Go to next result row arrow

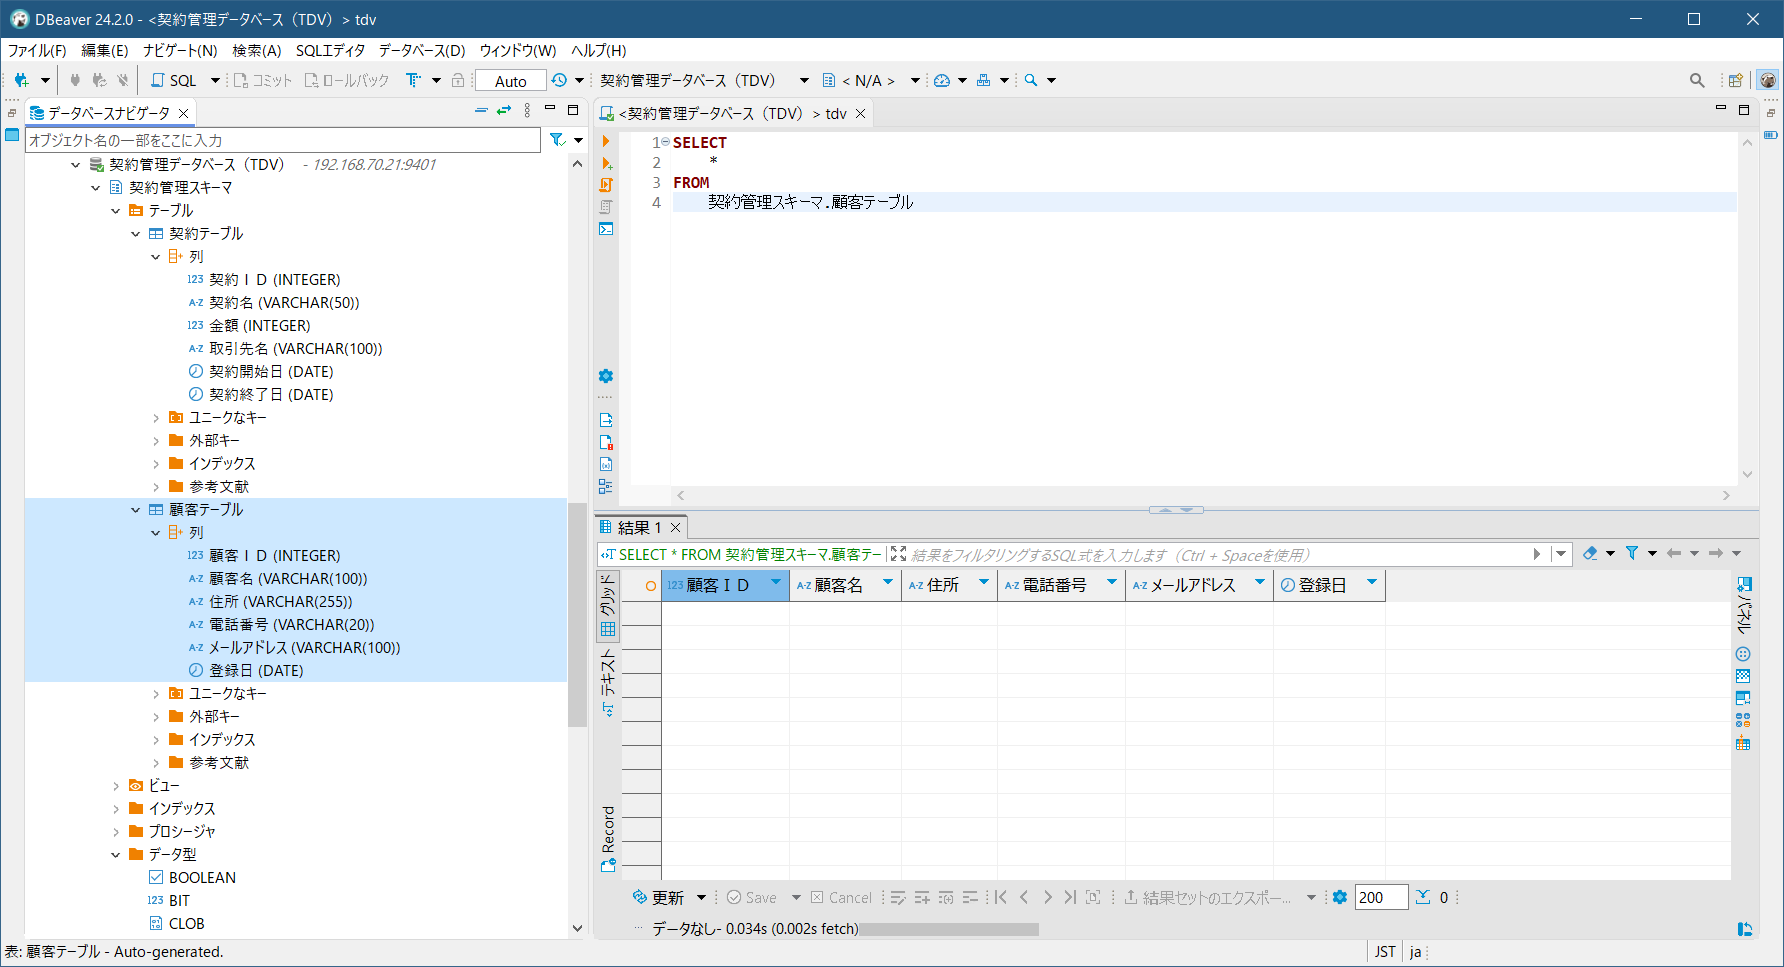click(1047, 897)
